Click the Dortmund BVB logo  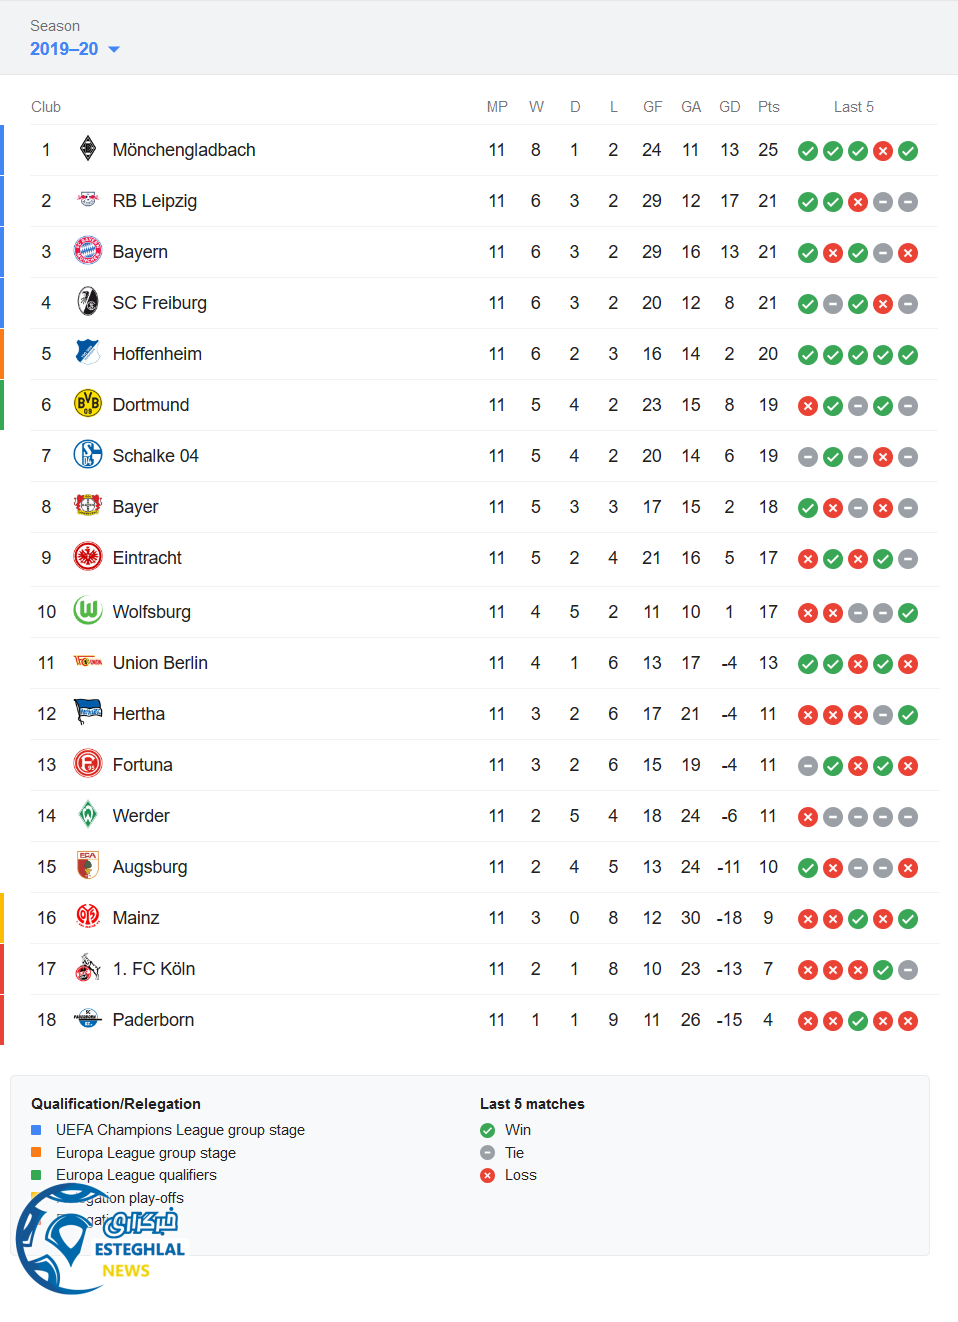[88, 404]
